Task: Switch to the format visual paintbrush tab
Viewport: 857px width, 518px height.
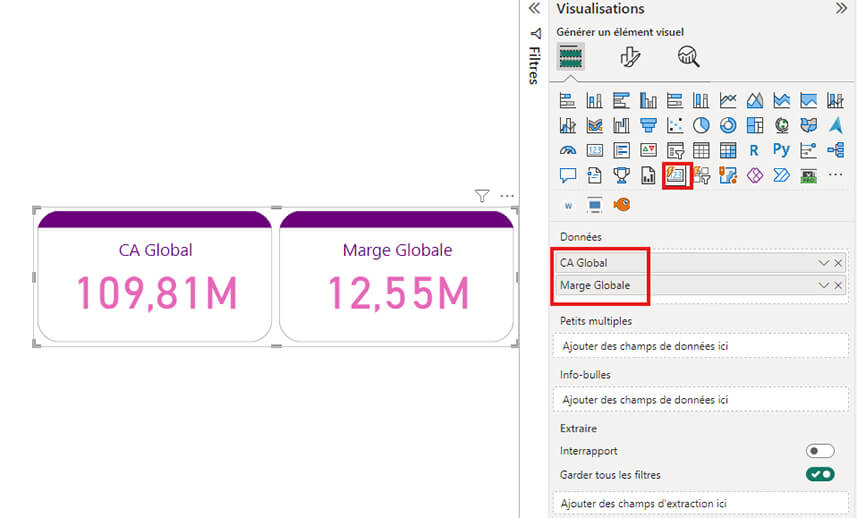Action: click(630, 57)
